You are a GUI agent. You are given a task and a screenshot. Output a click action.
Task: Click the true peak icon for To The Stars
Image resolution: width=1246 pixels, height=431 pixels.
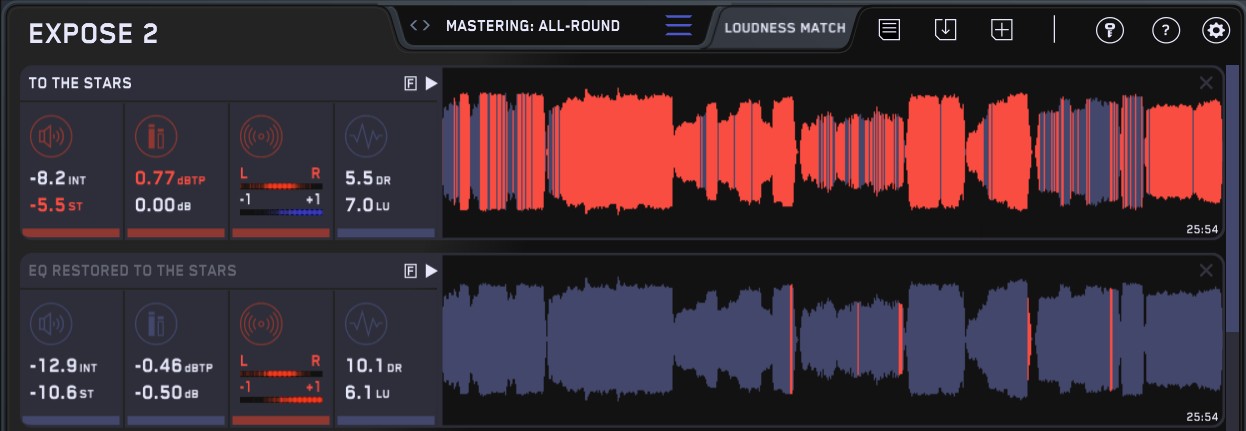tap(156, 135)
